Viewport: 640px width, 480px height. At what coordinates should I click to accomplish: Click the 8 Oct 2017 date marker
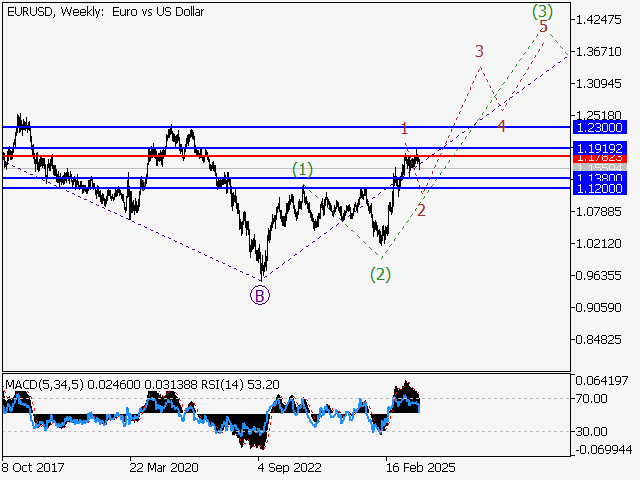[35, 466]
